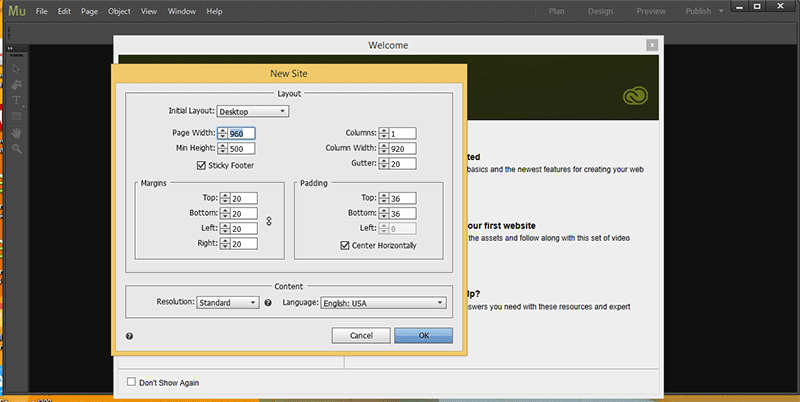This screenshot has height=402, width=800.
Task: Select the Zoom magnifier tool
Action: point(17,148)
